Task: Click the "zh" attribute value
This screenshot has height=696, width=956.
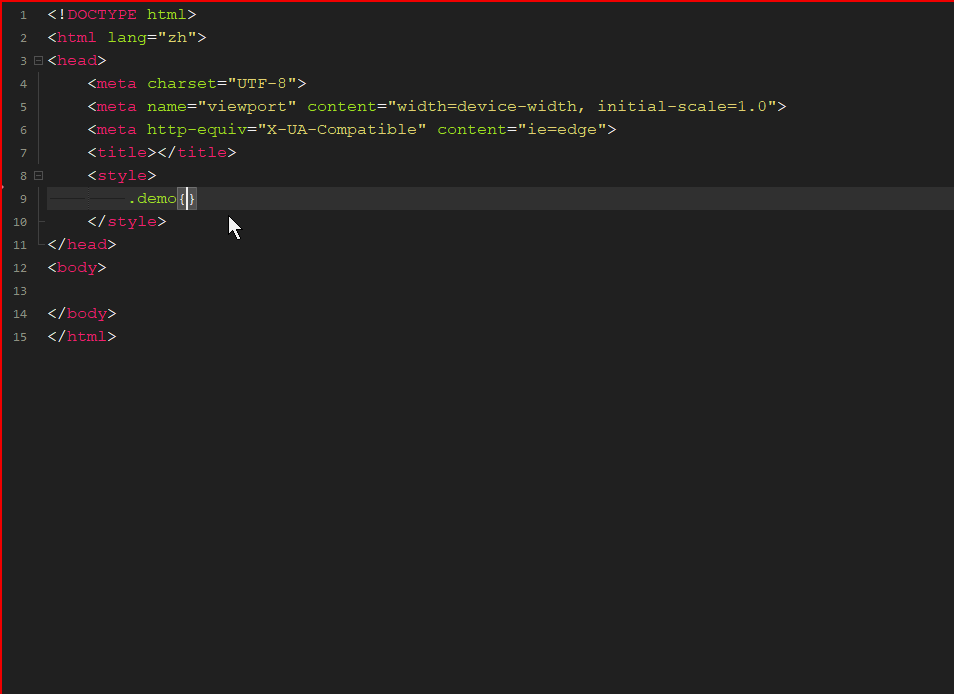Action: tap(177, 38)
